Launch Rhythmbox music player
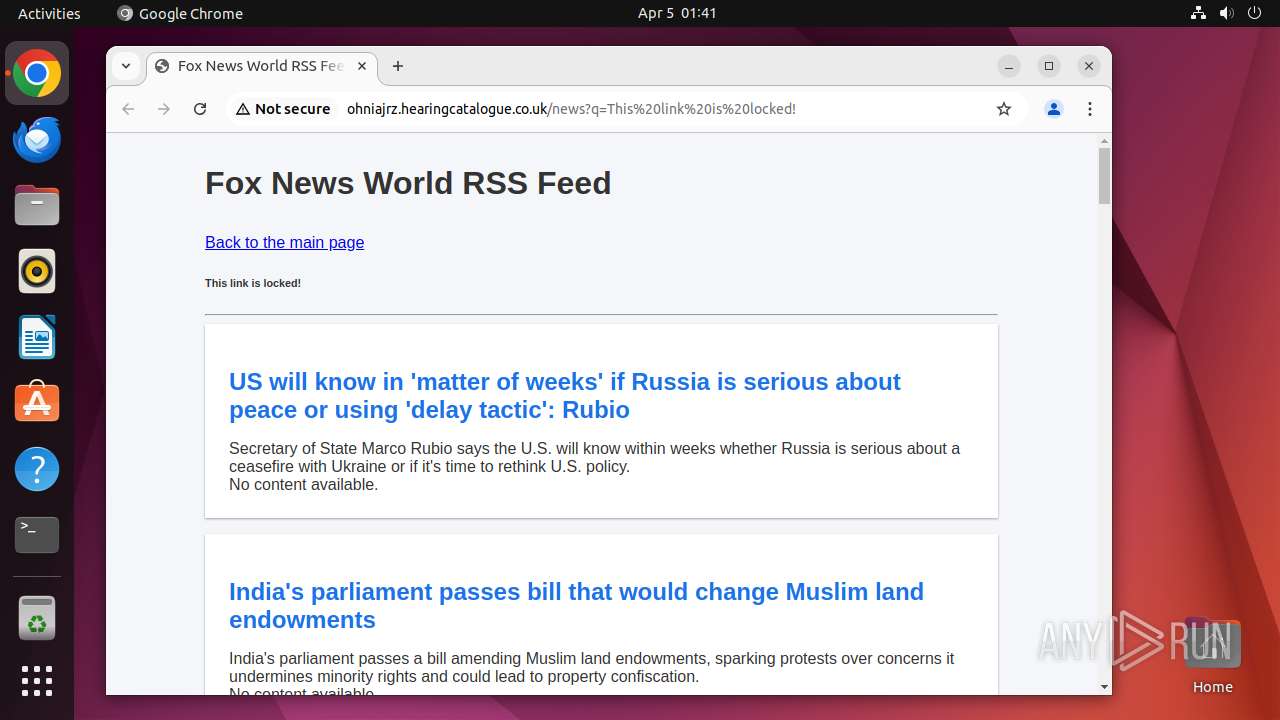1280x720 pixels. tap(37, 271)
